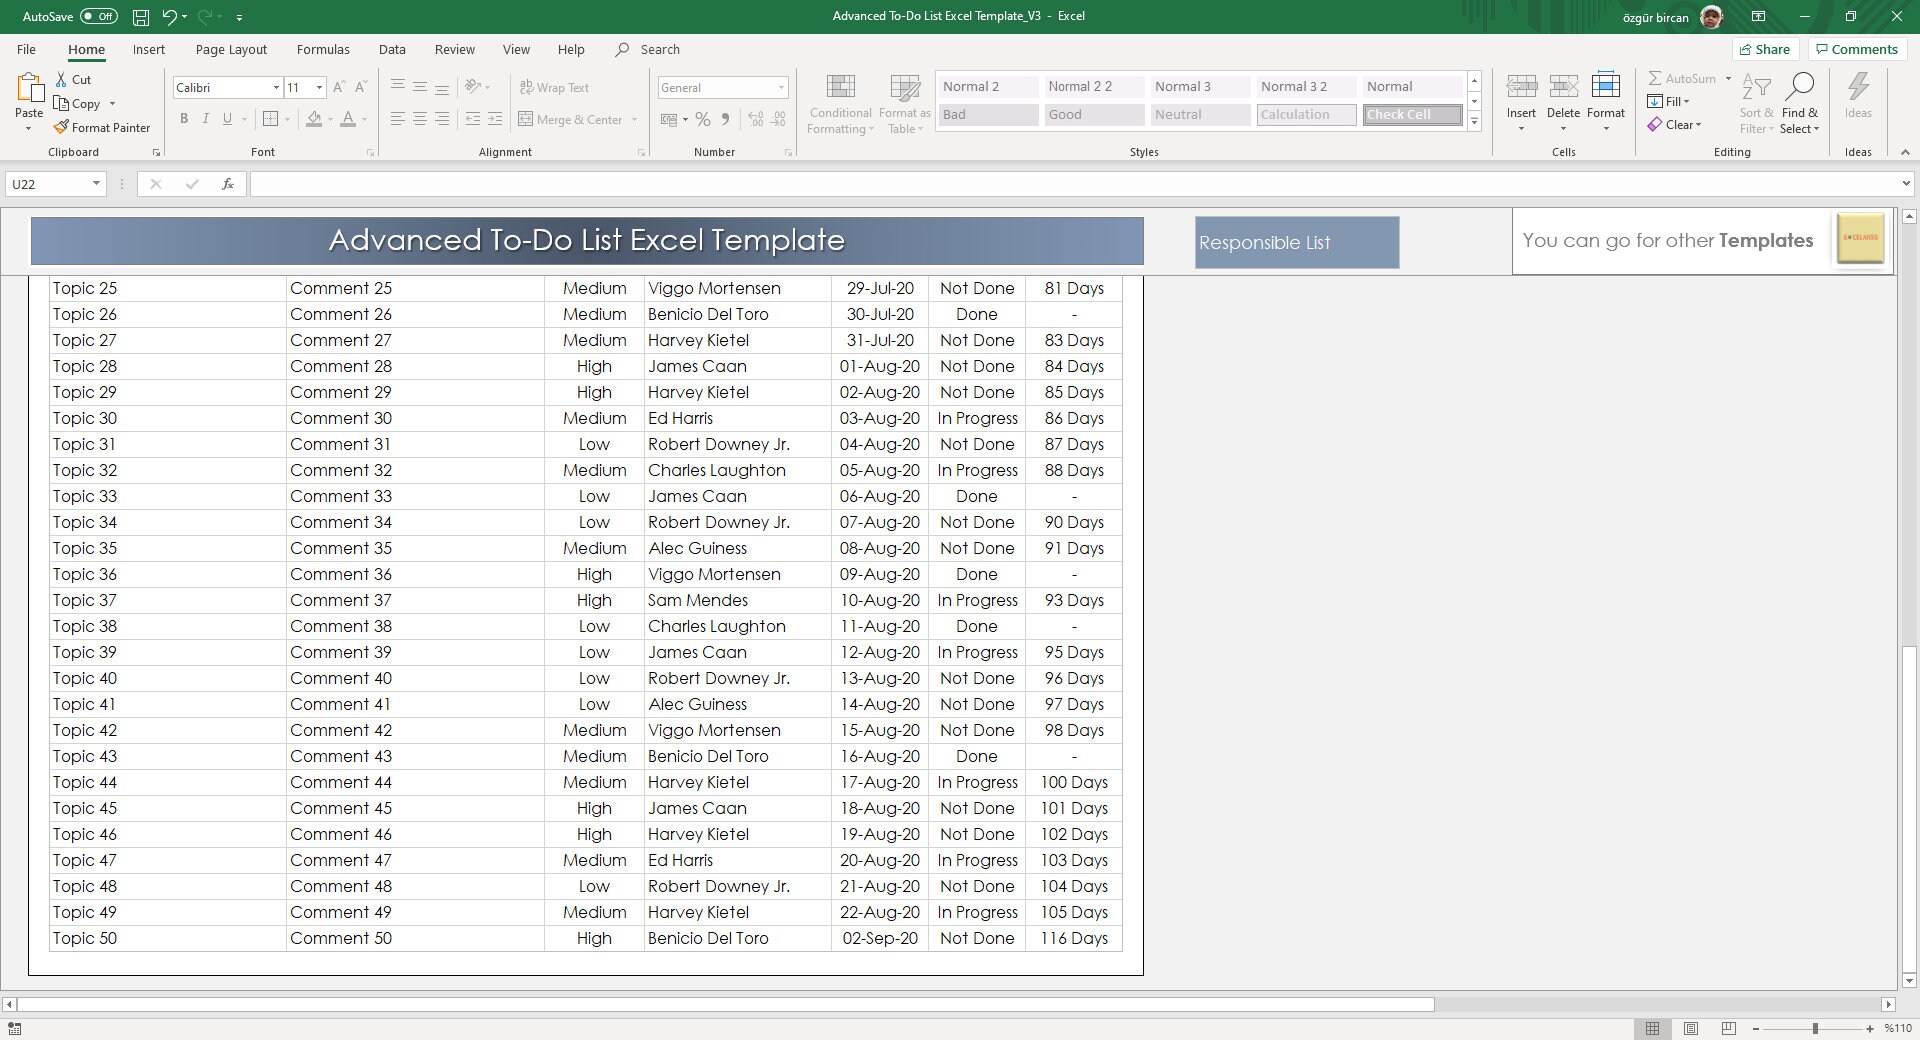The width and height of the screenshot is (1920, 1040).
Task: Switch to the Formulas tab
Action: (x=323, y=49)
